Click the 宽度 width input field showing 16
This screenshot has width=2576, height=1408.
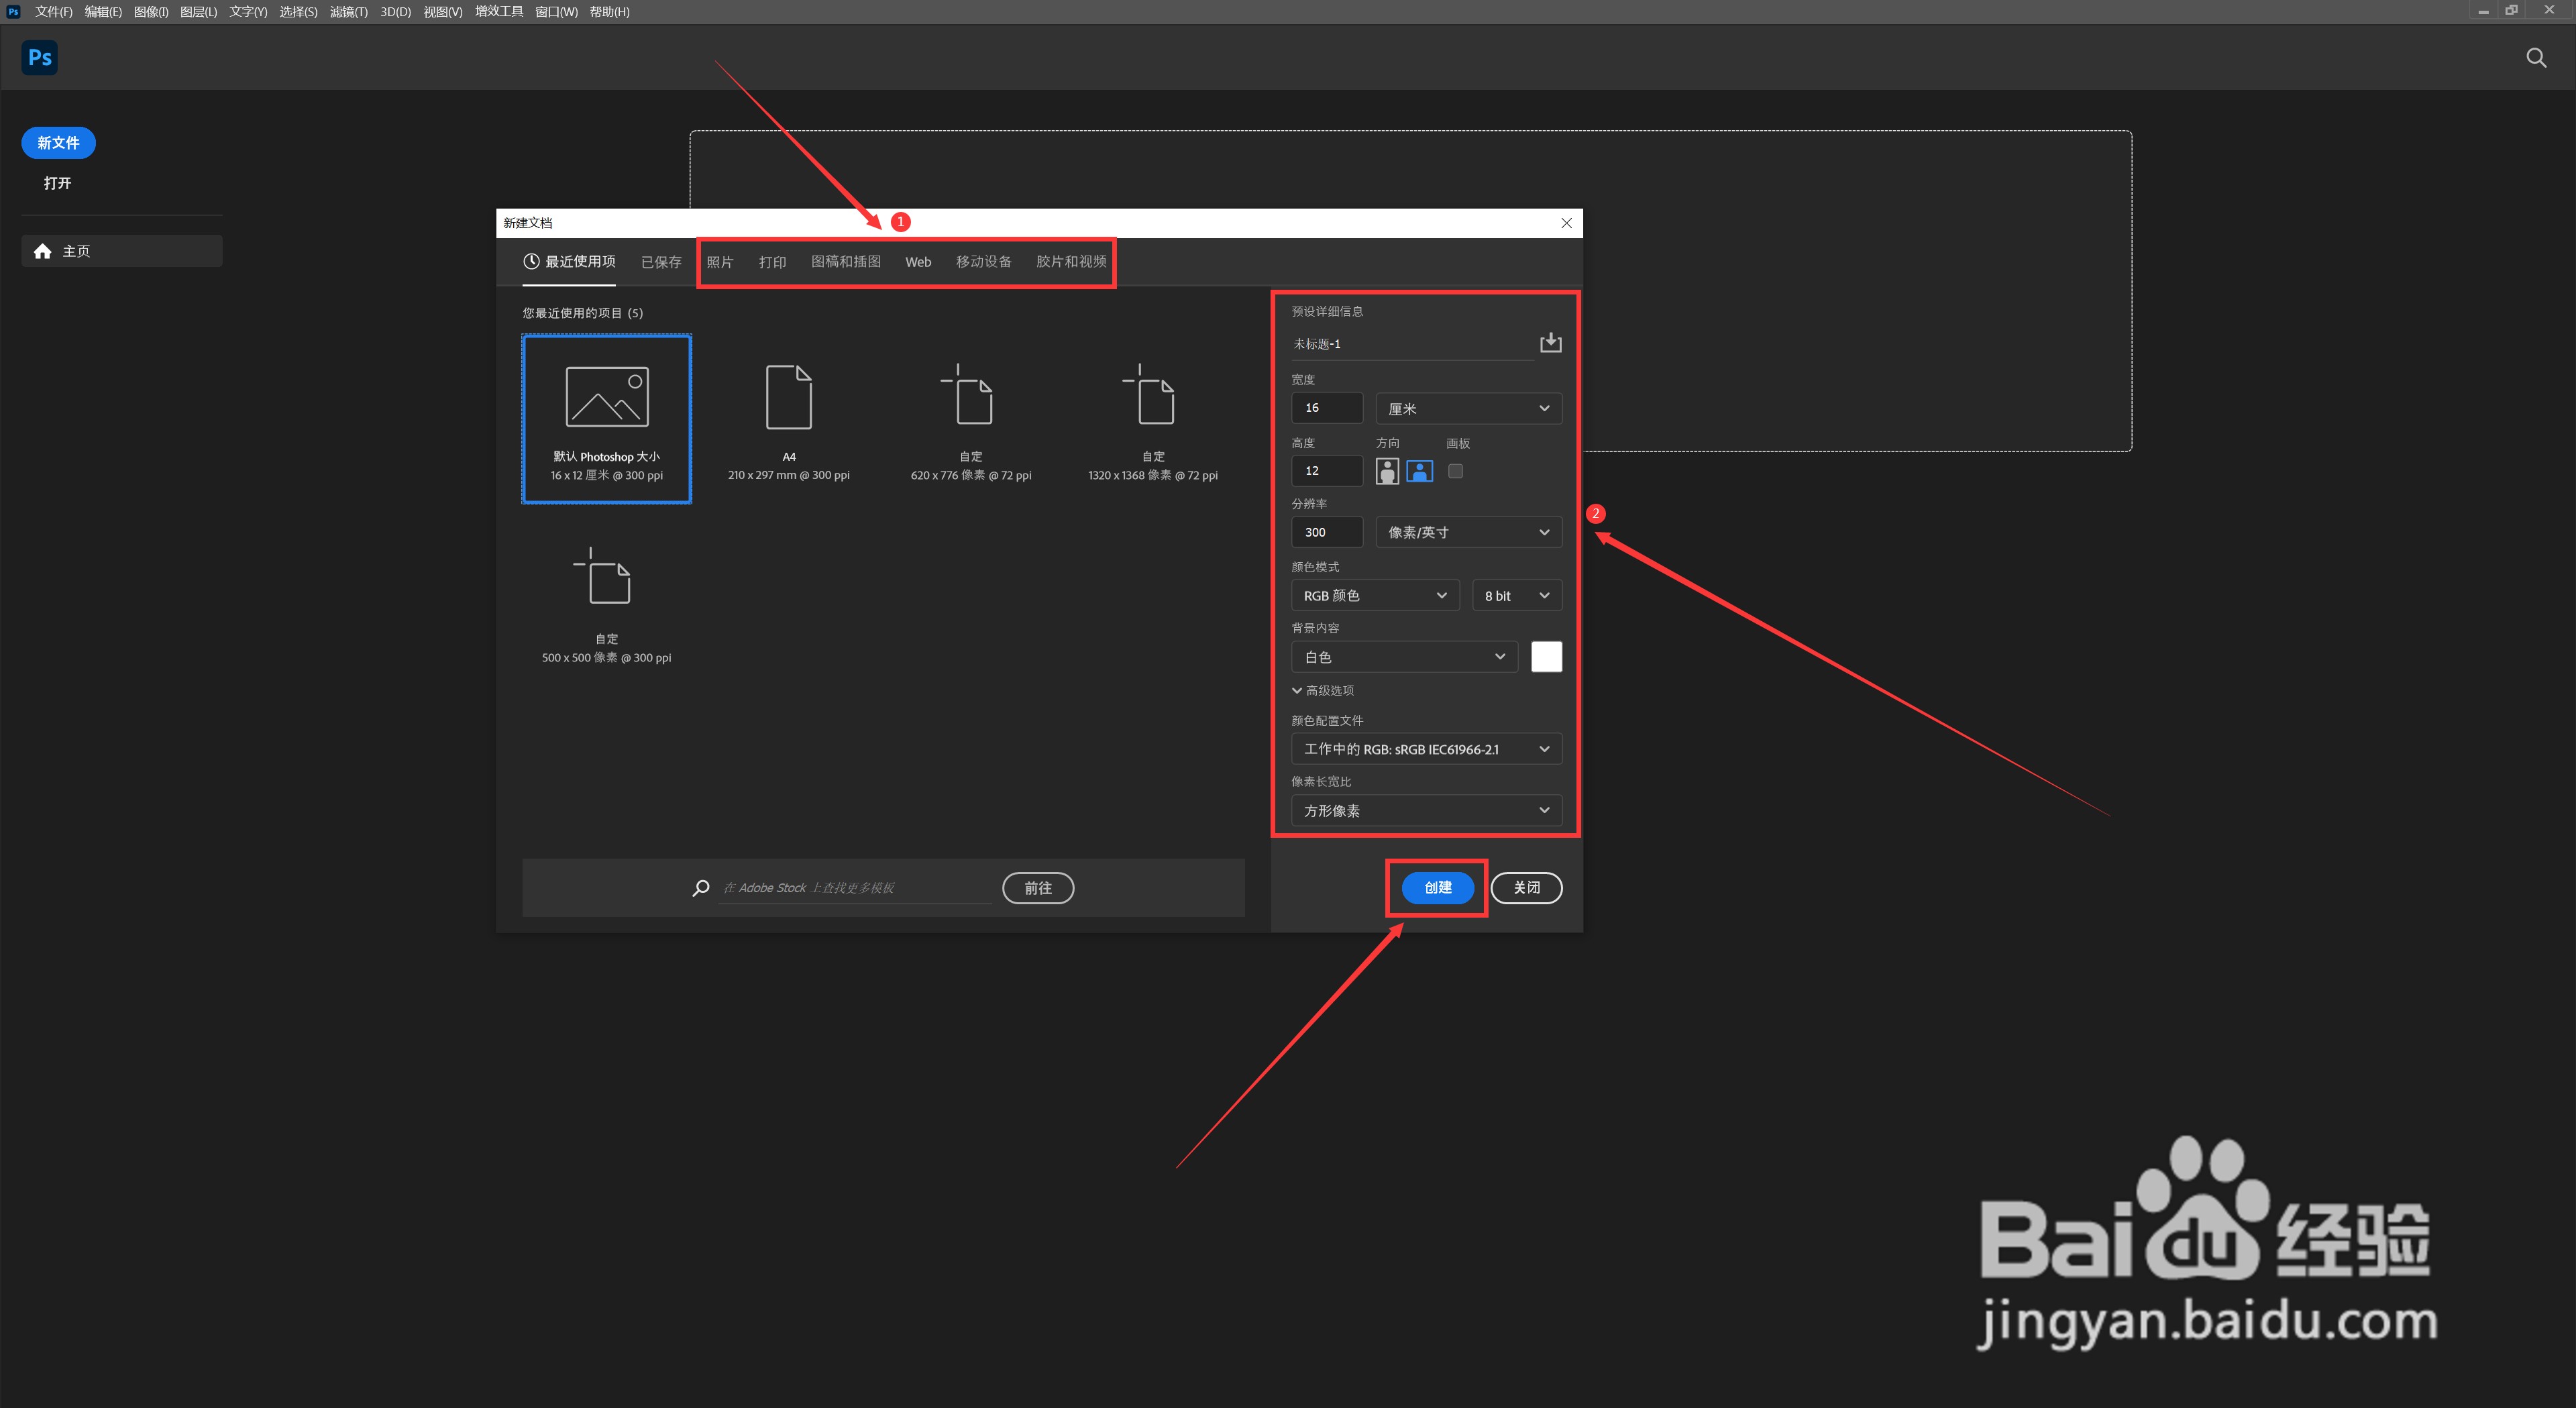(1326, 408)
